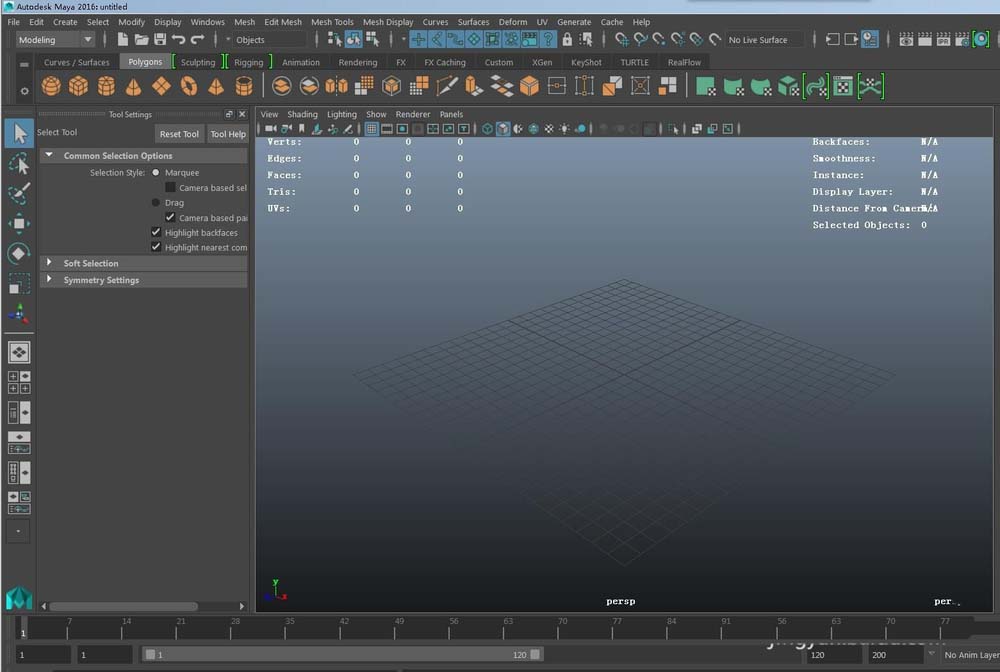This screenshot has width=1000, height=672.
Task: Create a polygon cube from the shelf
Action: tap(78, 87)
